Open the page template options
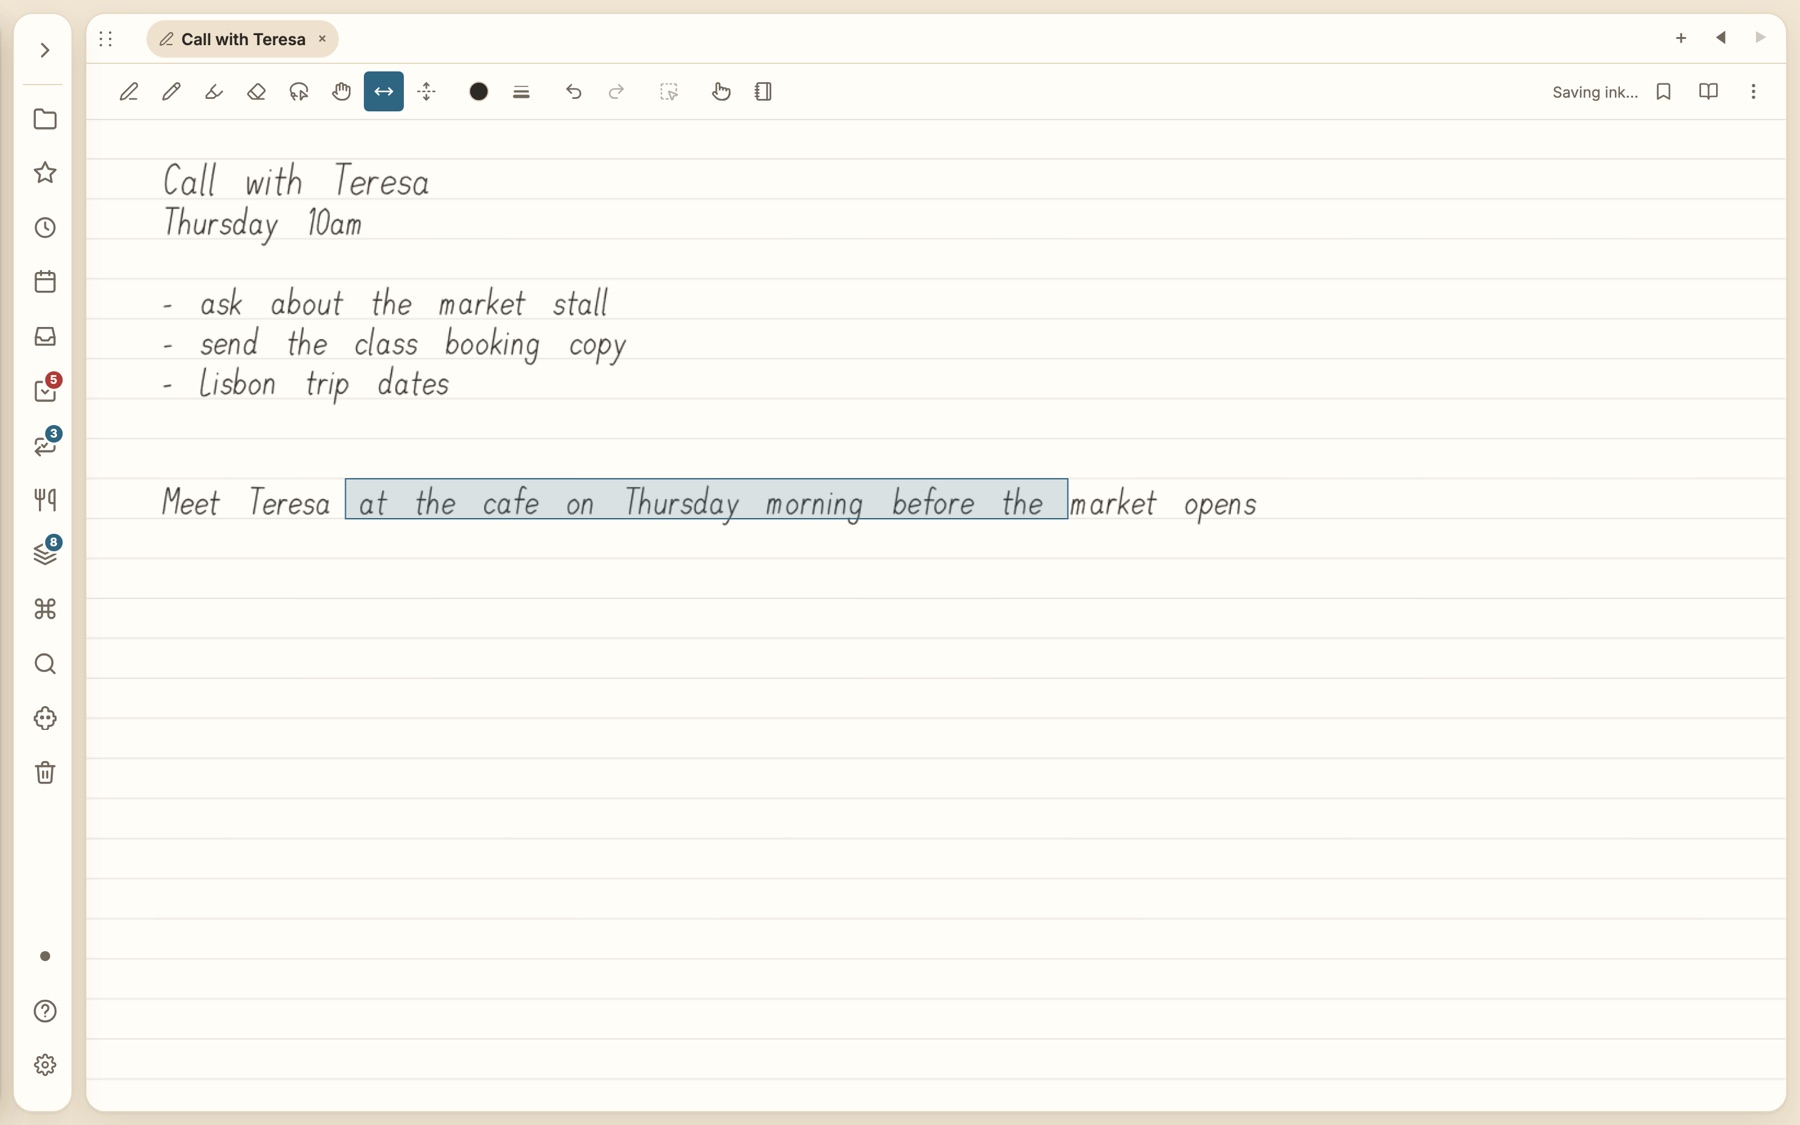The image size is (1800, 1125). (x=764, y=92)
